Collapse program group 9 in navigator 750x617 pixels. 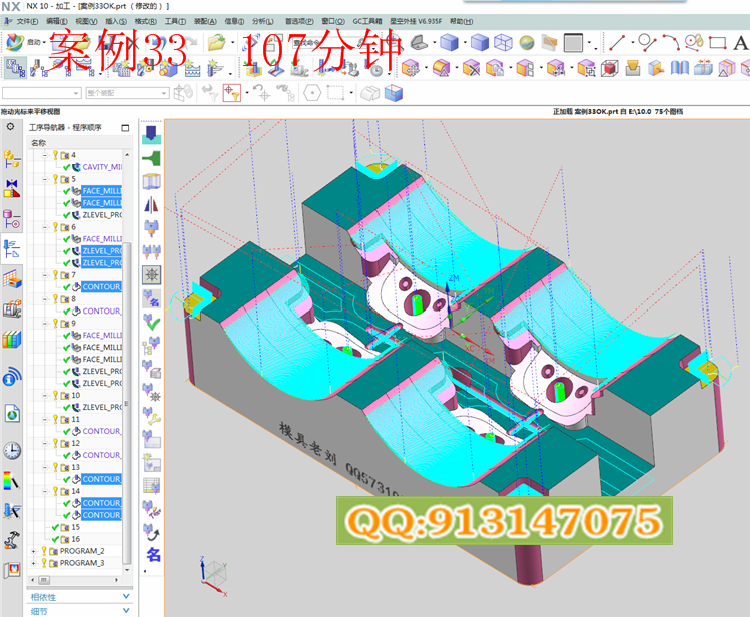45,323
